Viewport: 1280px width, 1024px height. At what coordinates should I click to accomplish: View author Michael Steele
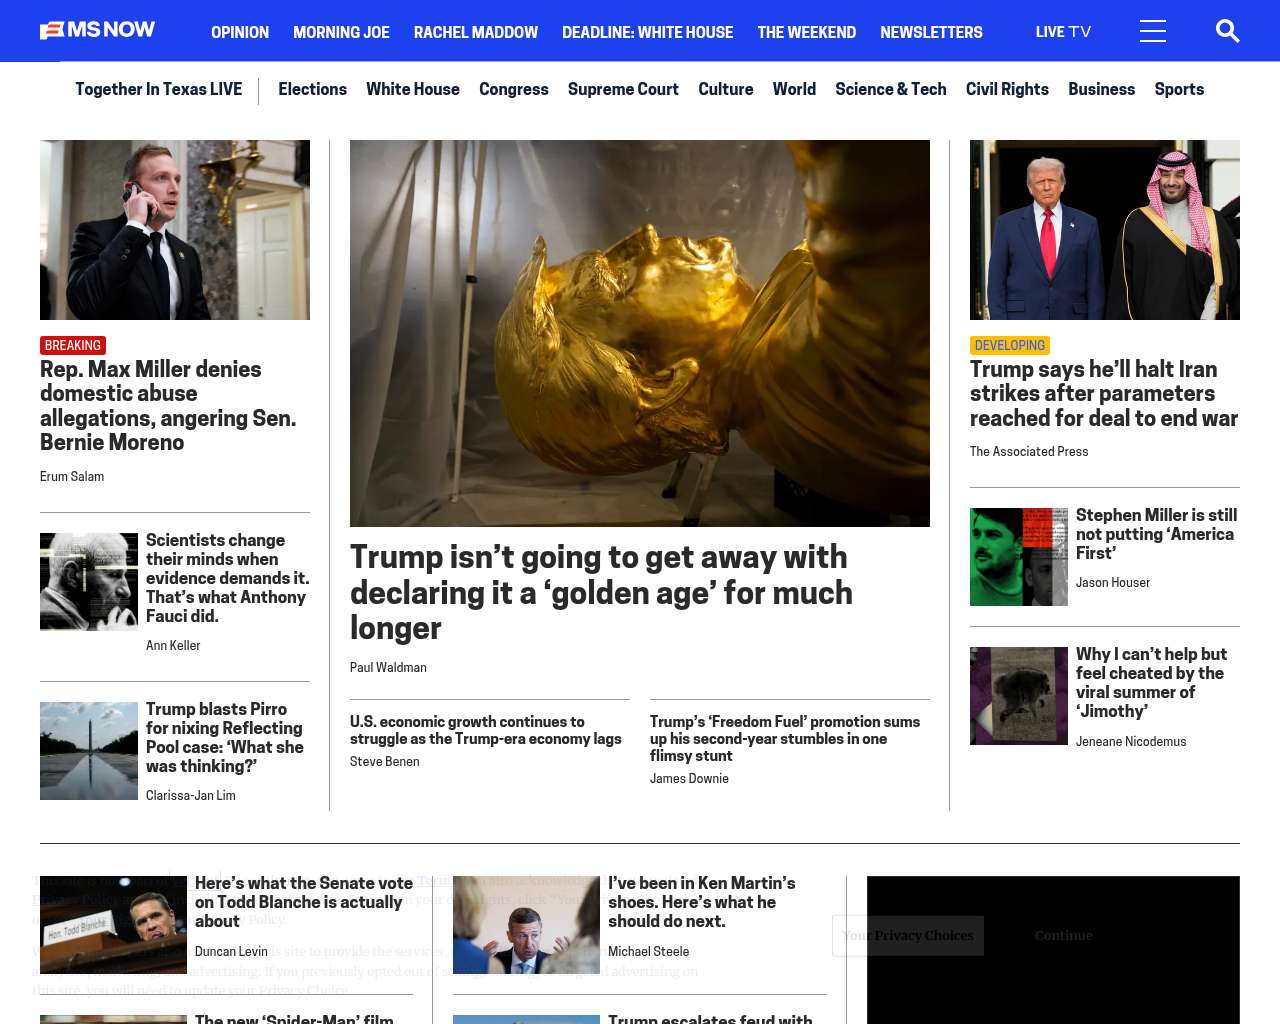[x=648, y=952]
